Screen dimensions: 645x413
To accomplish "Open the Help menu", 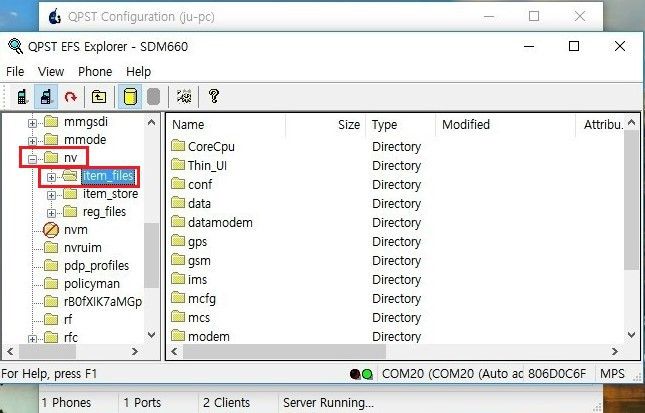I will [x=138, y=72].
